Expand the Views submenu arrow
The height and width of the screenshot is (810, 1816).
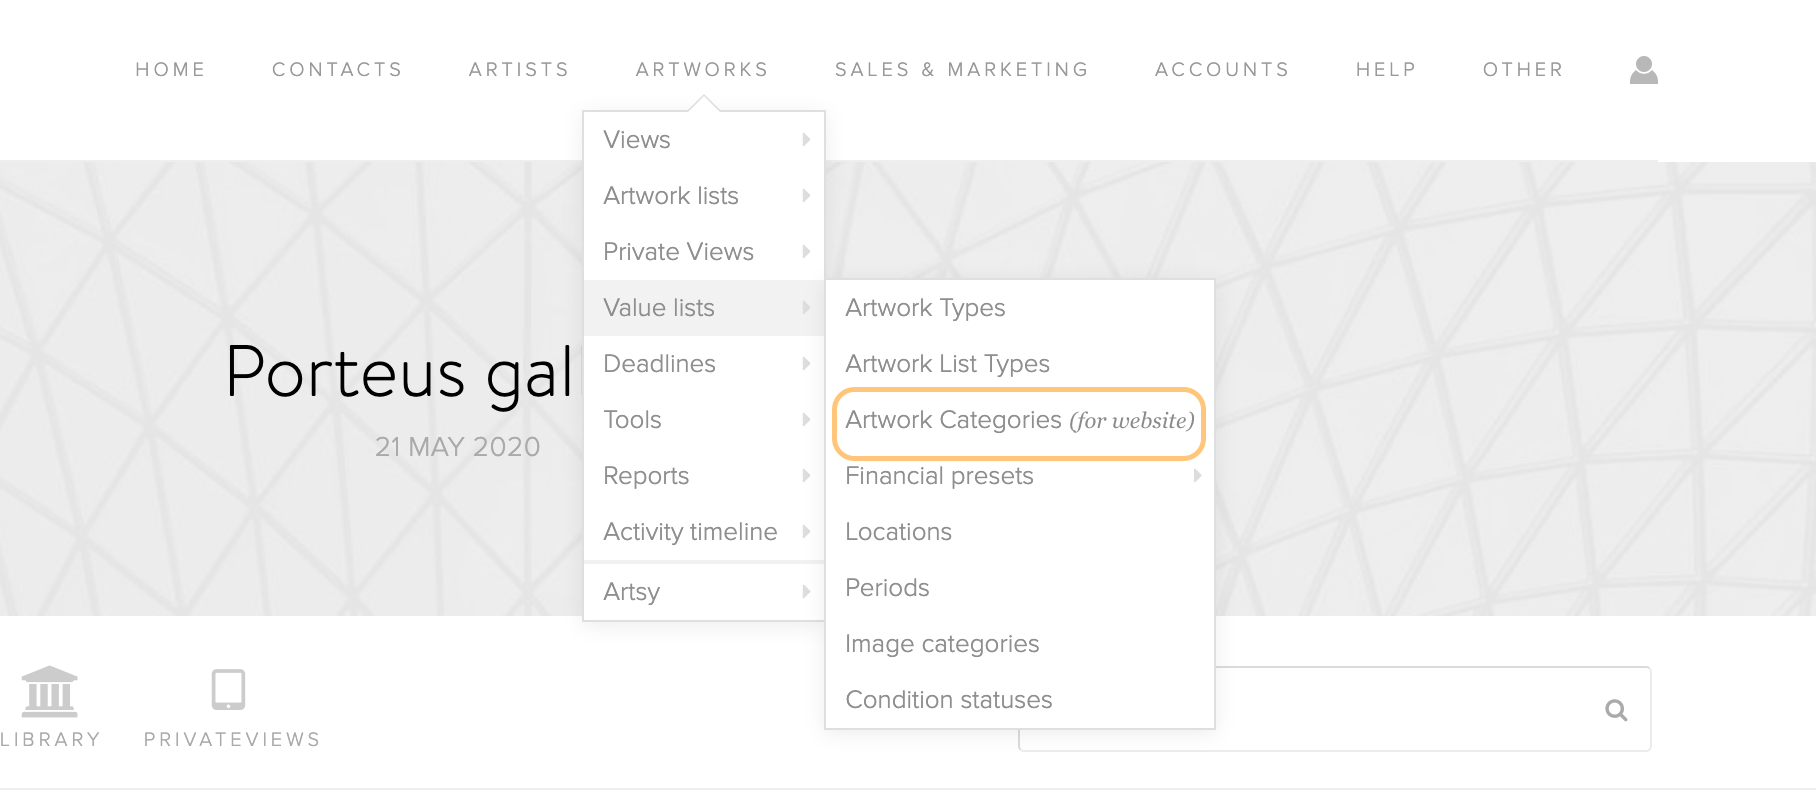(806, 140)
